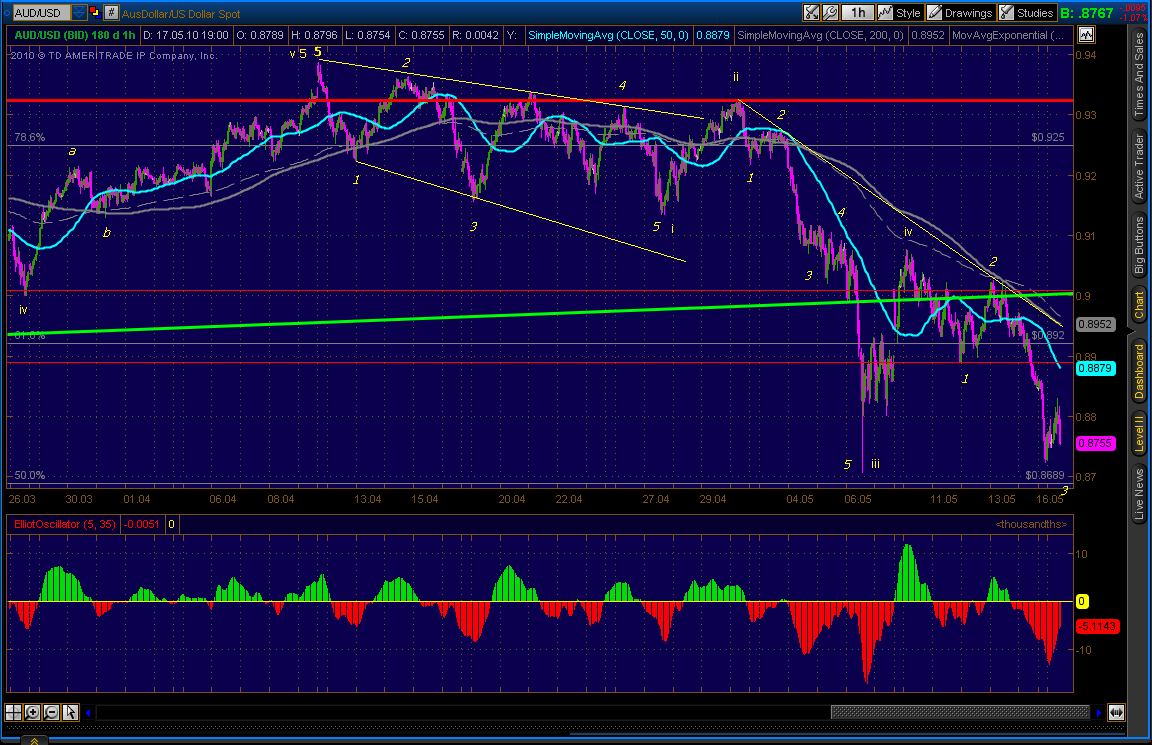This screenshot has height=745, width=1152.
Task: Click the C: 0.8755 close value
Action: coord(422,35)
